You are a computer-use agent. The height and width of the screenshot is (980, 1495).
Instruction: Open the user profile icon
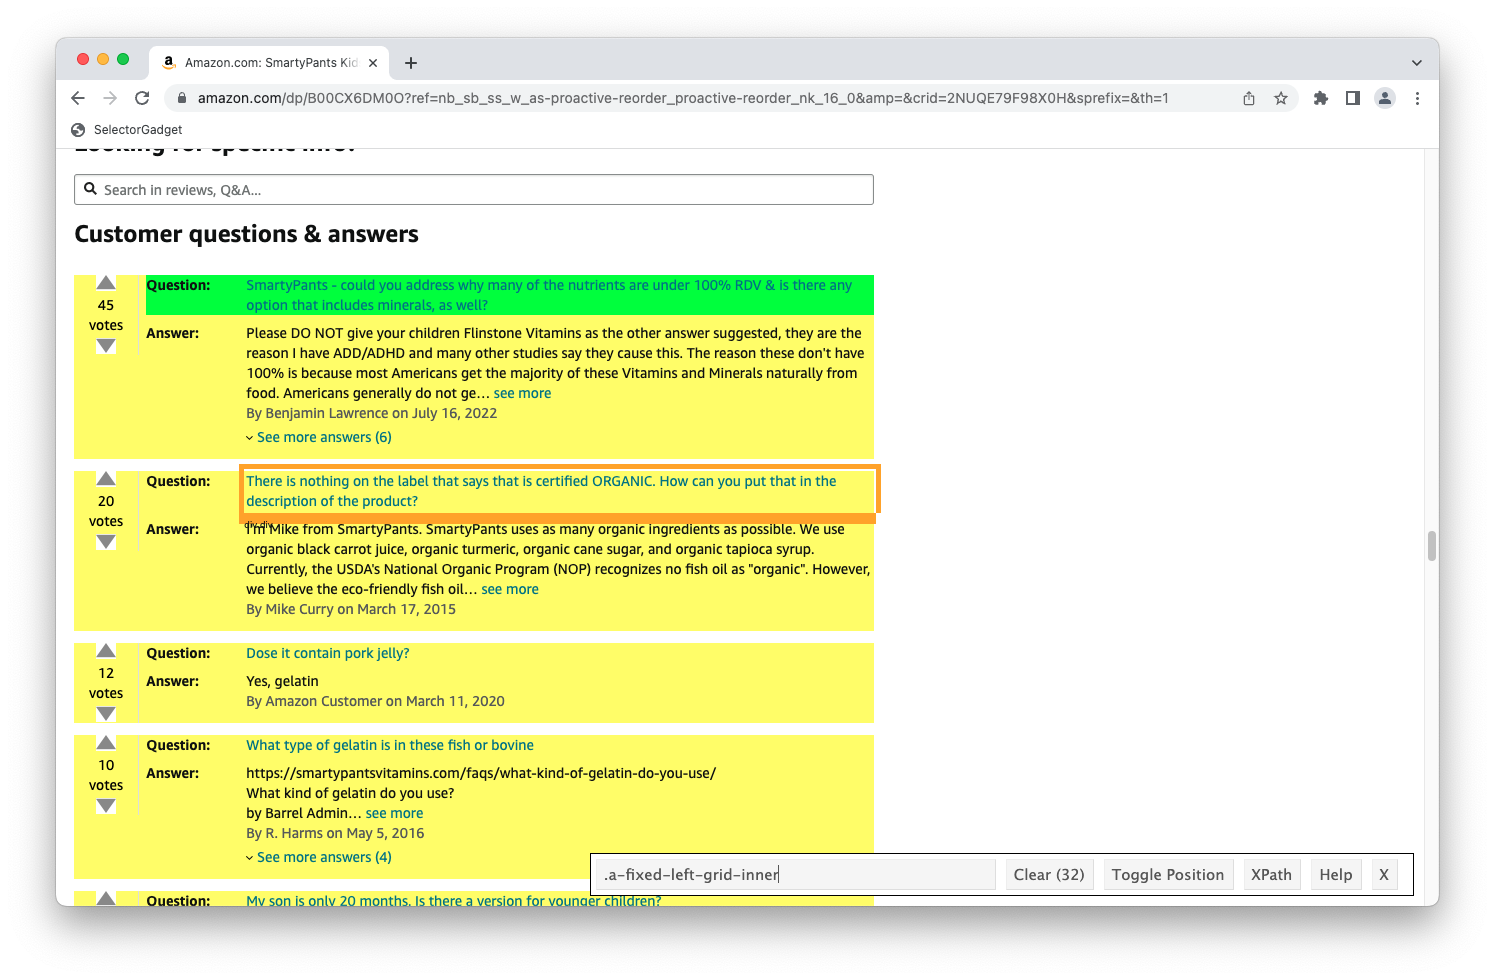click(x=1384, y=98)
